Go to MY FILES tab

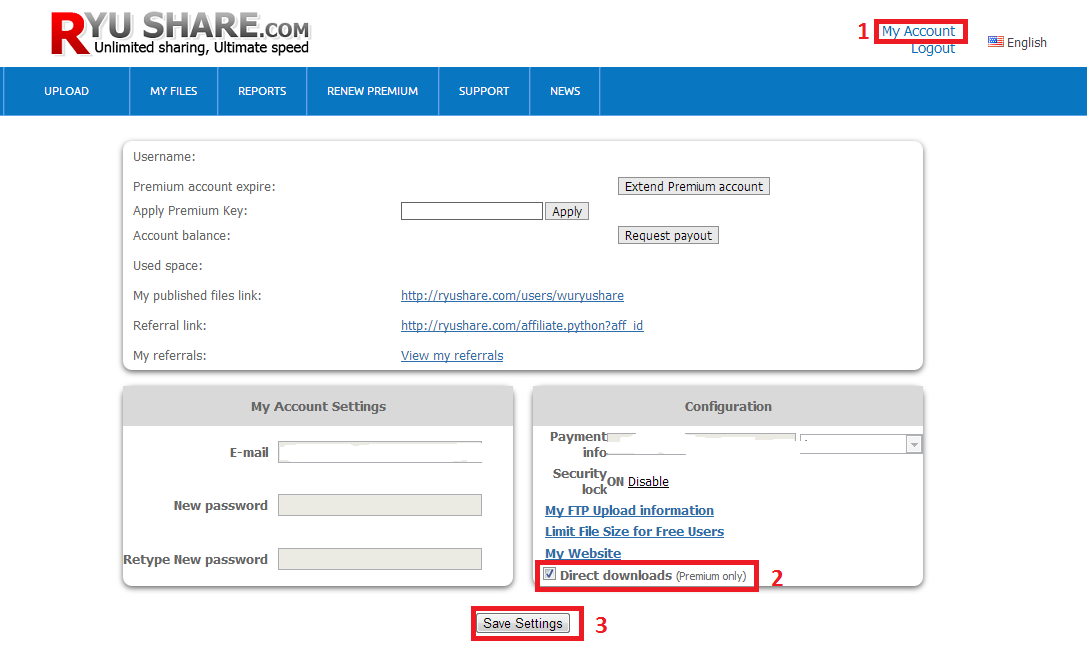tap(173, 91)
